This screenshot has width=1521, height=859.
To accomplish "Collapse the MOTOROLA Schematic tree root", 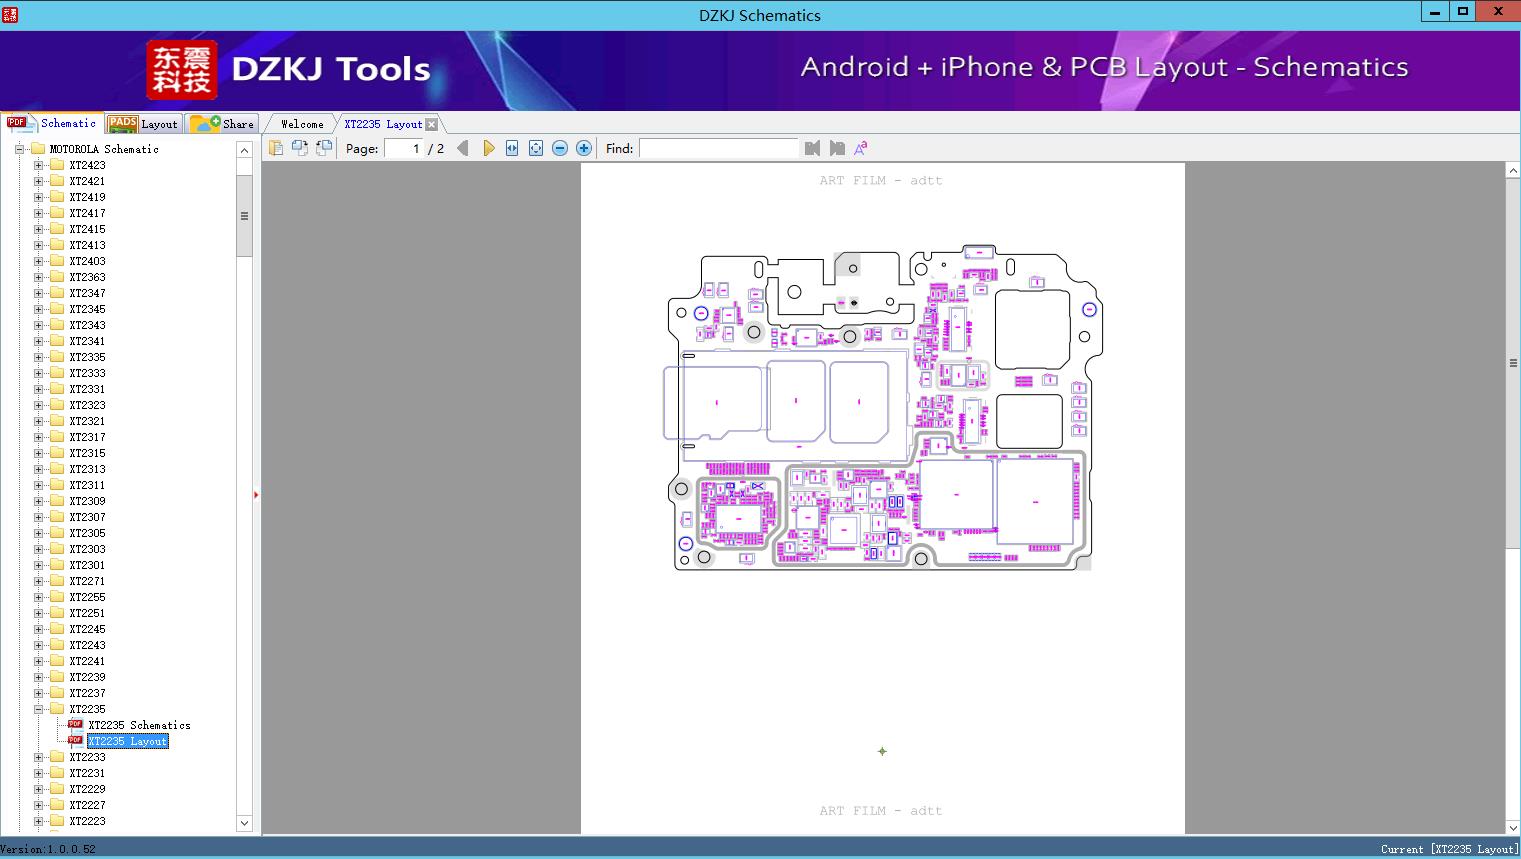I will coord(19,149).
